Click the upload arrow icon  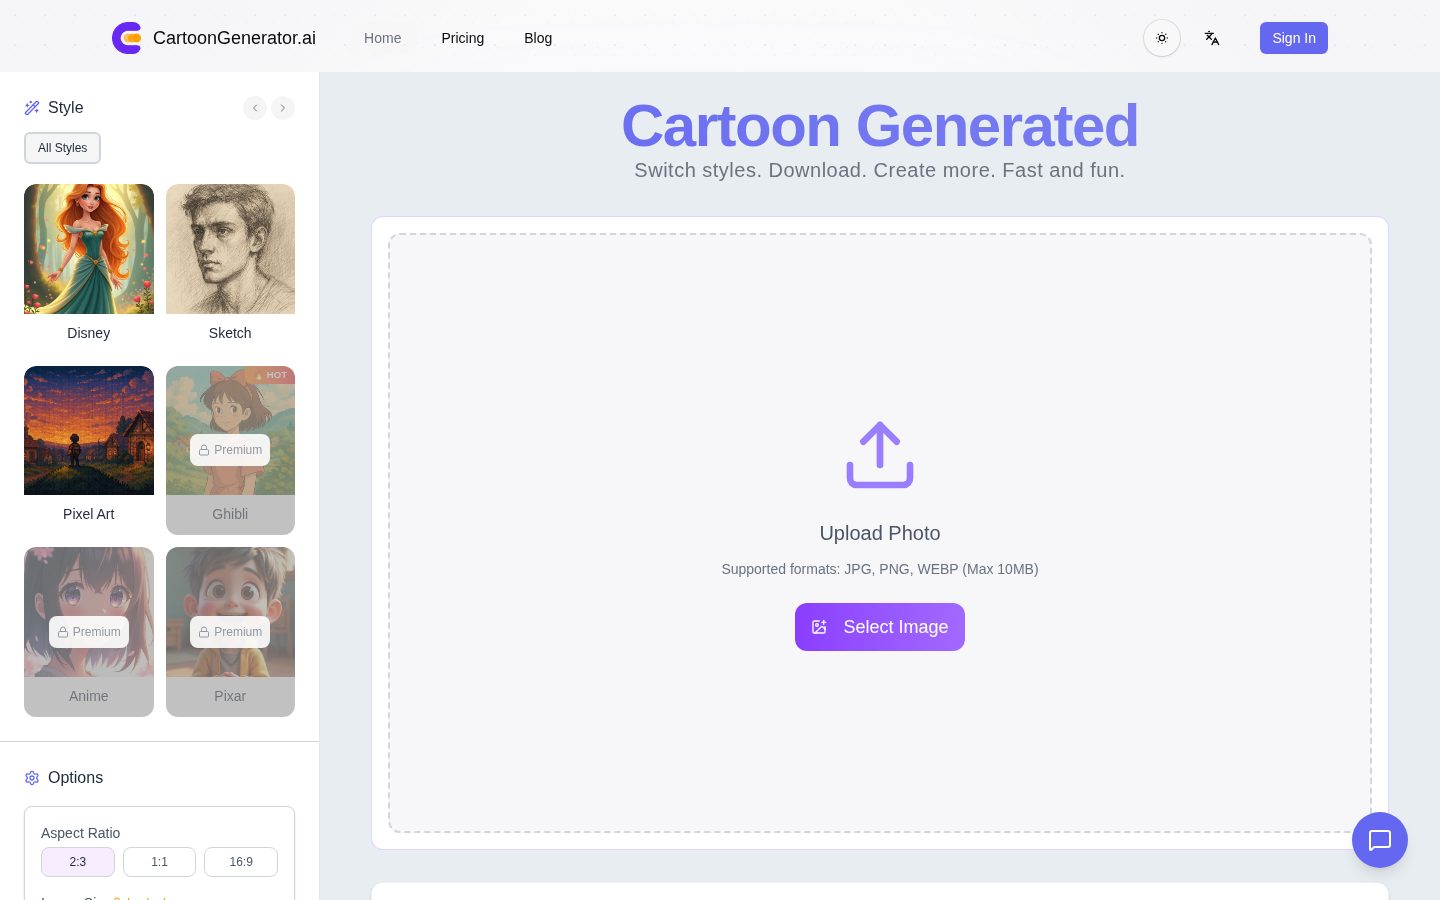tap(880, 455)
